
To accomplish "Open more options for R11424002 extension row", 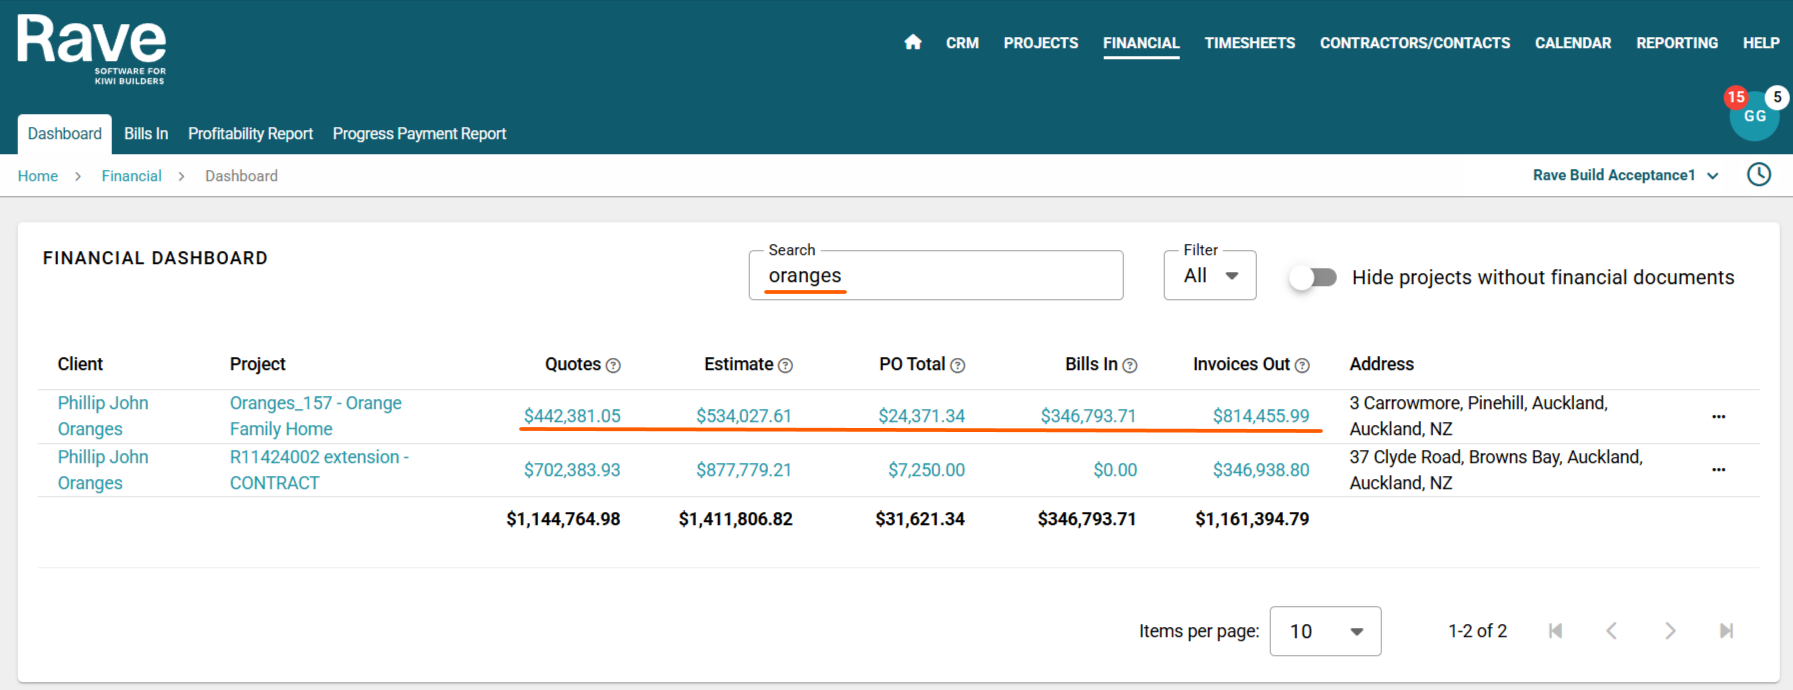I will click(x=1718, y=470).
